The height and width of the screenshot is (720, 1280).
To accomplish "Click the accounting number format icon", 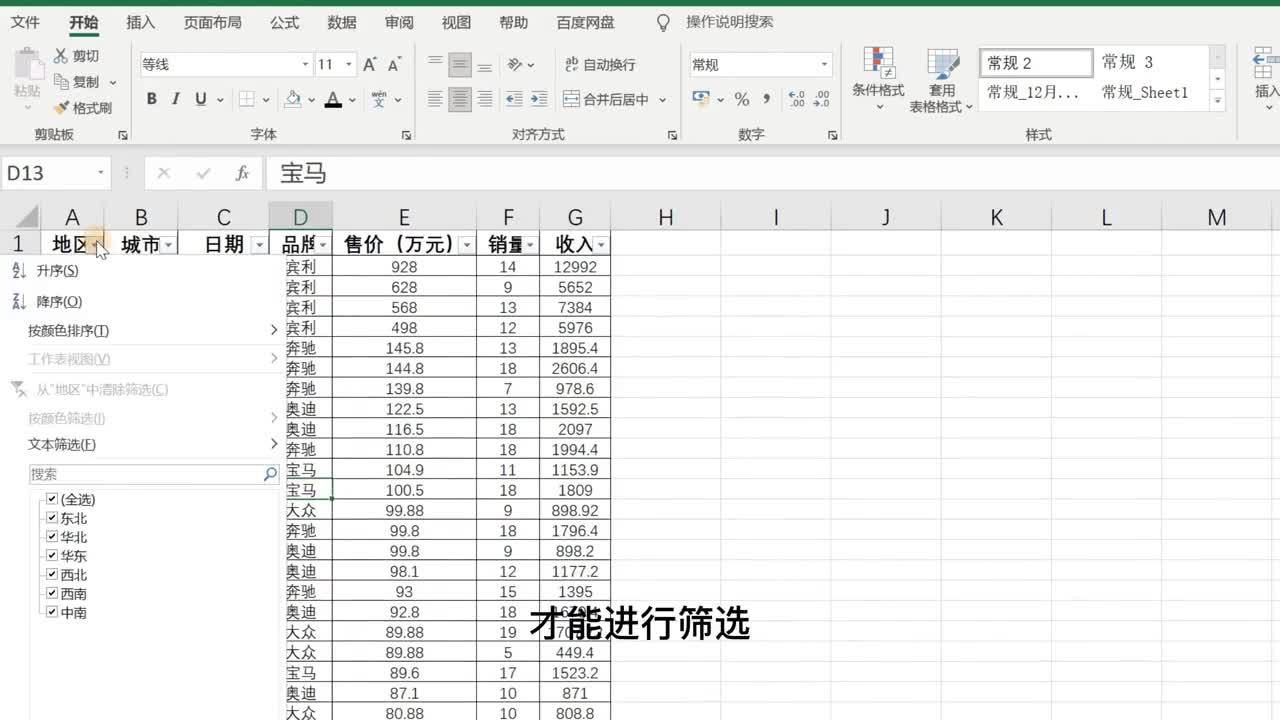I will point(701,99).
